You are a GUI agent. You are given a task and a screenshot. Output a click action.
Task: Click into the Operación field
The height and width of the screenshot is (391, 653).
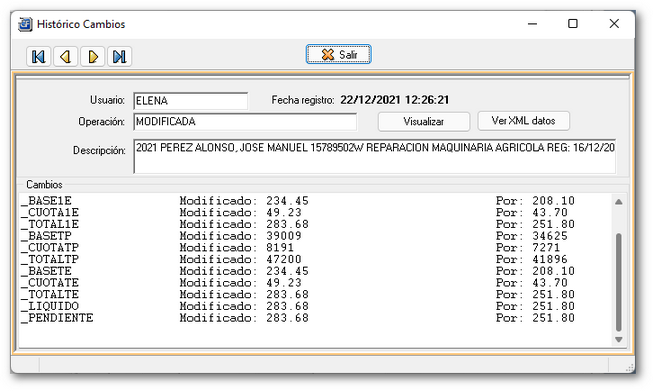pos(245,122)
